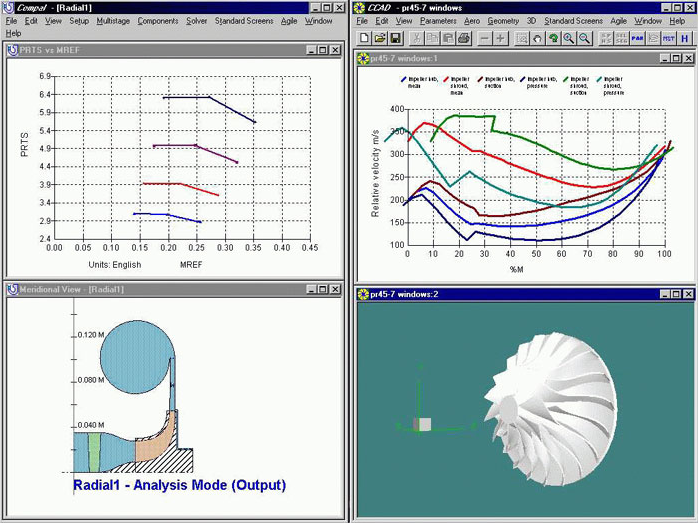Click the minus button in CCAD toolbar
The width and height of the screenshot is (698, 523).
pos(485,38)
